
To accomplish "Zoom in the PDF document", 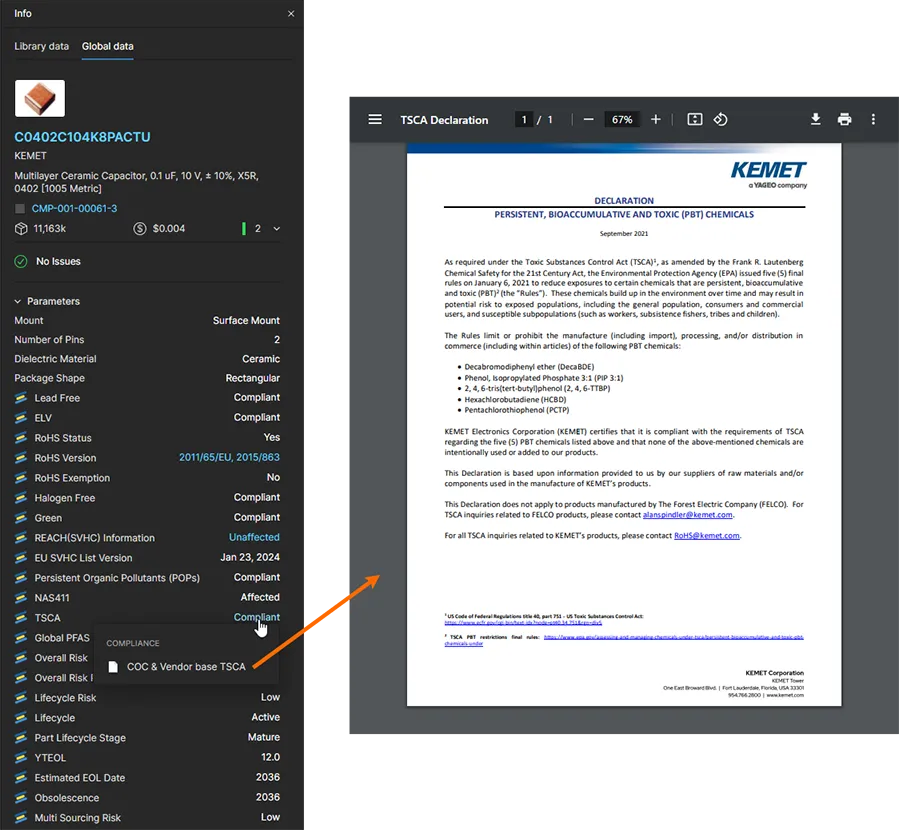I will (655, 119).
